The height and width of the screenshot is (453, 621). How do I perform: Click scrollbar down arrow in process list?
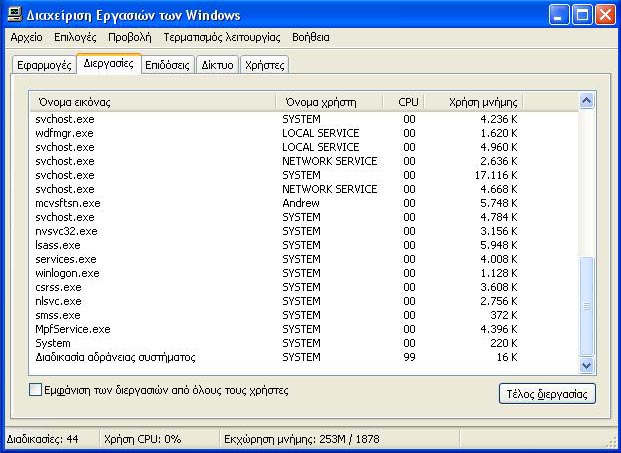(587, 366)
